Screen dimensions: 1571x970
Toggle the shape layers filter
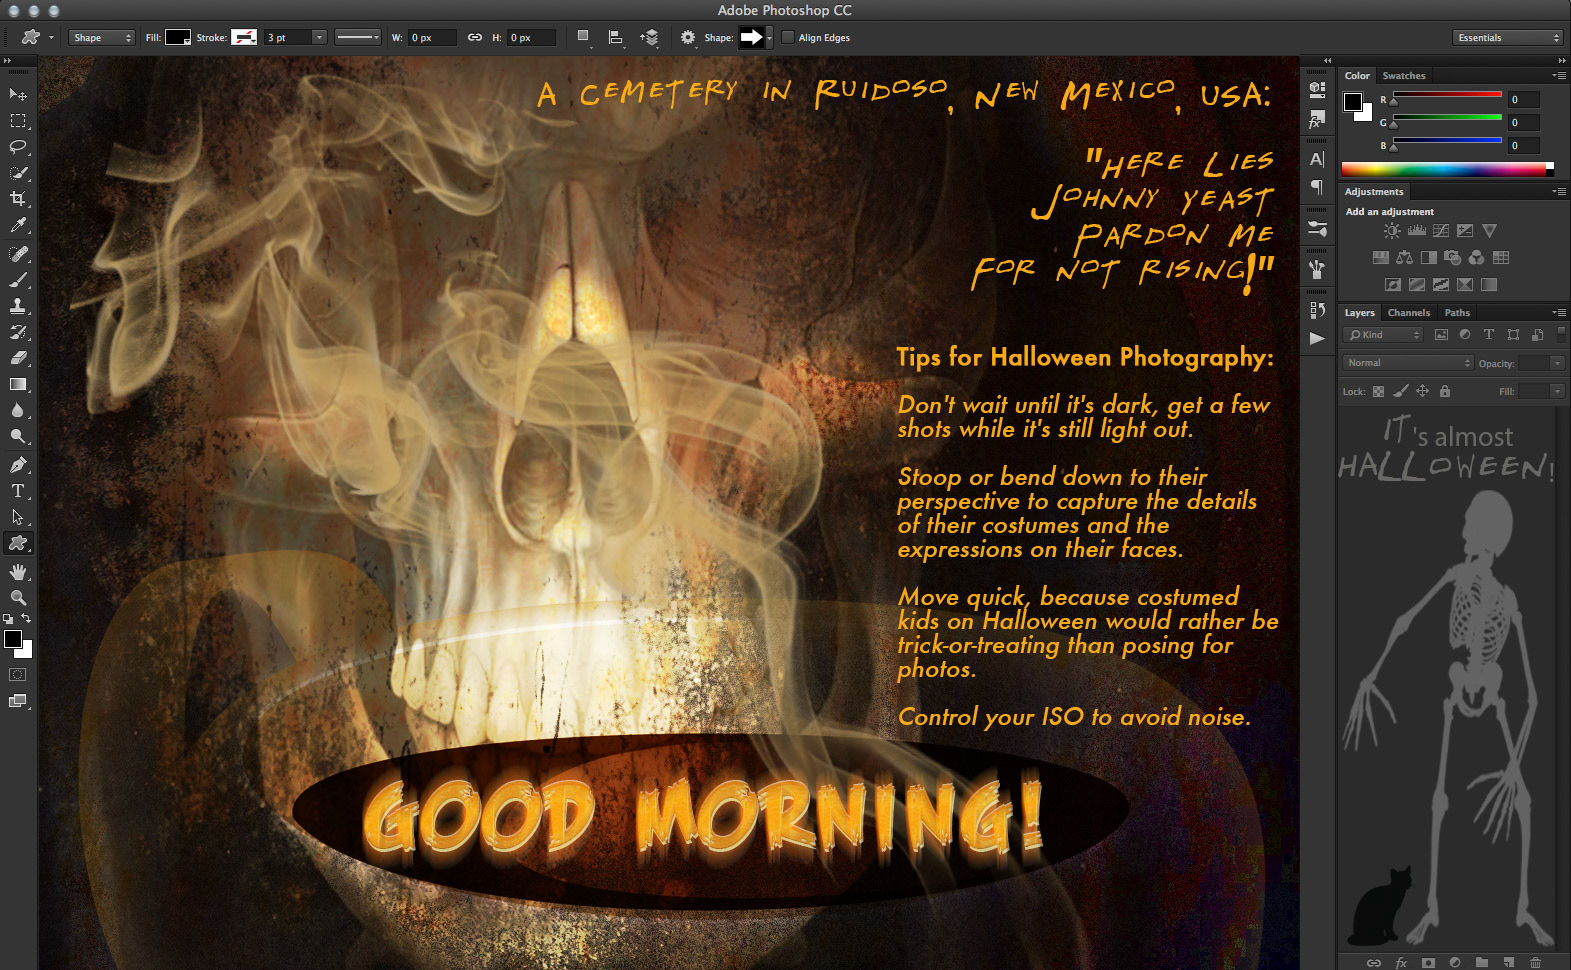(x=1513, y=335)
